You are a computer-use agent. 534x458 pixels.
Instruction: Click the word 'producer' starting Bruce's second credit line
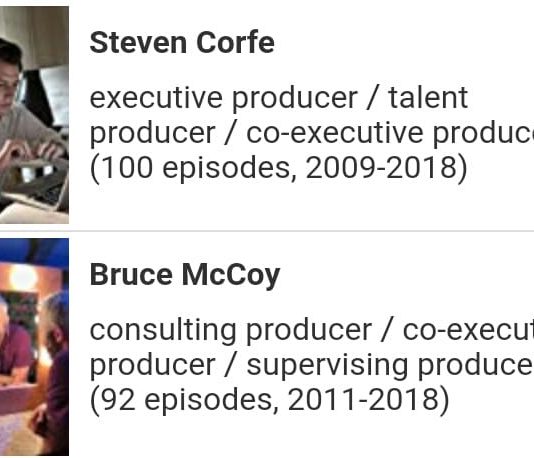pos(153,366)
